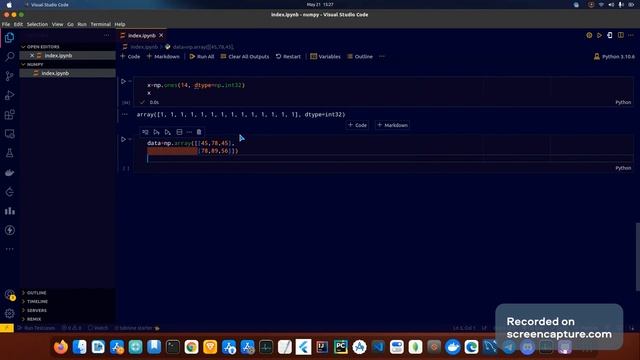Open the Explorer panel more actions ellipsis
Image resolution: width=640 pixels, height=360 pixels.
[107, 36]
